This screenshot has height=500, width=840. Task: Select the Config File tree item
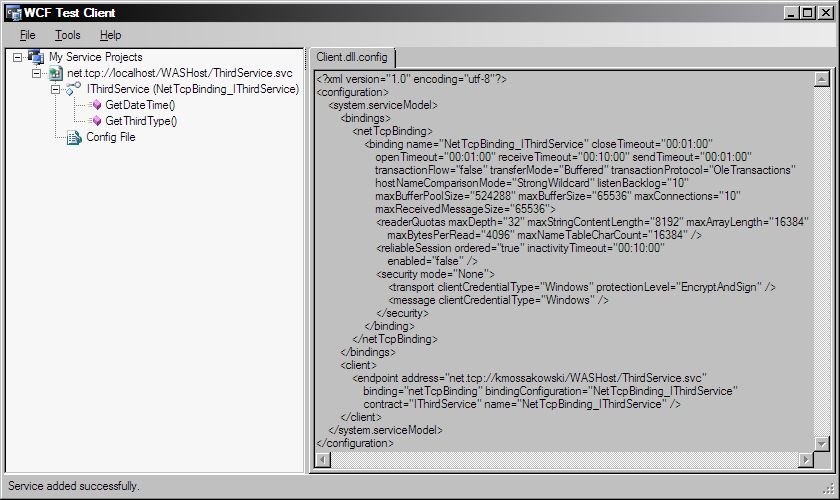(111, 137)
